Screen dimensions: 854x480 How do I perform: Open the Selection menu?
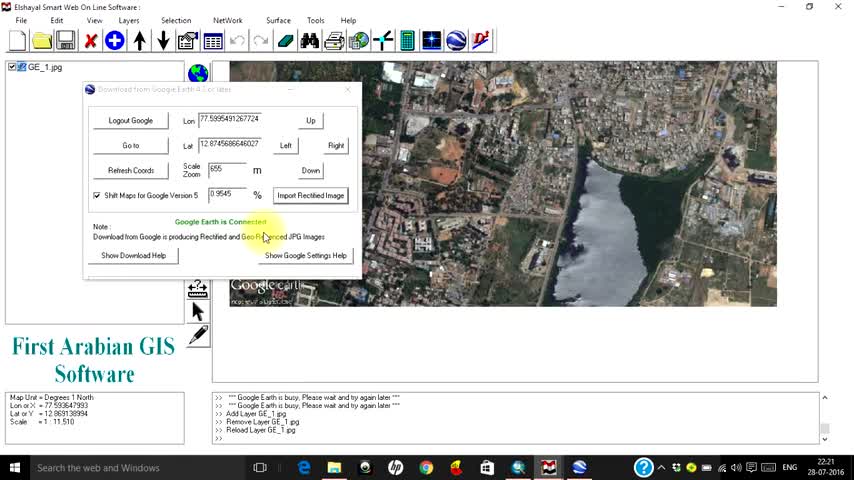coord(176,20)
